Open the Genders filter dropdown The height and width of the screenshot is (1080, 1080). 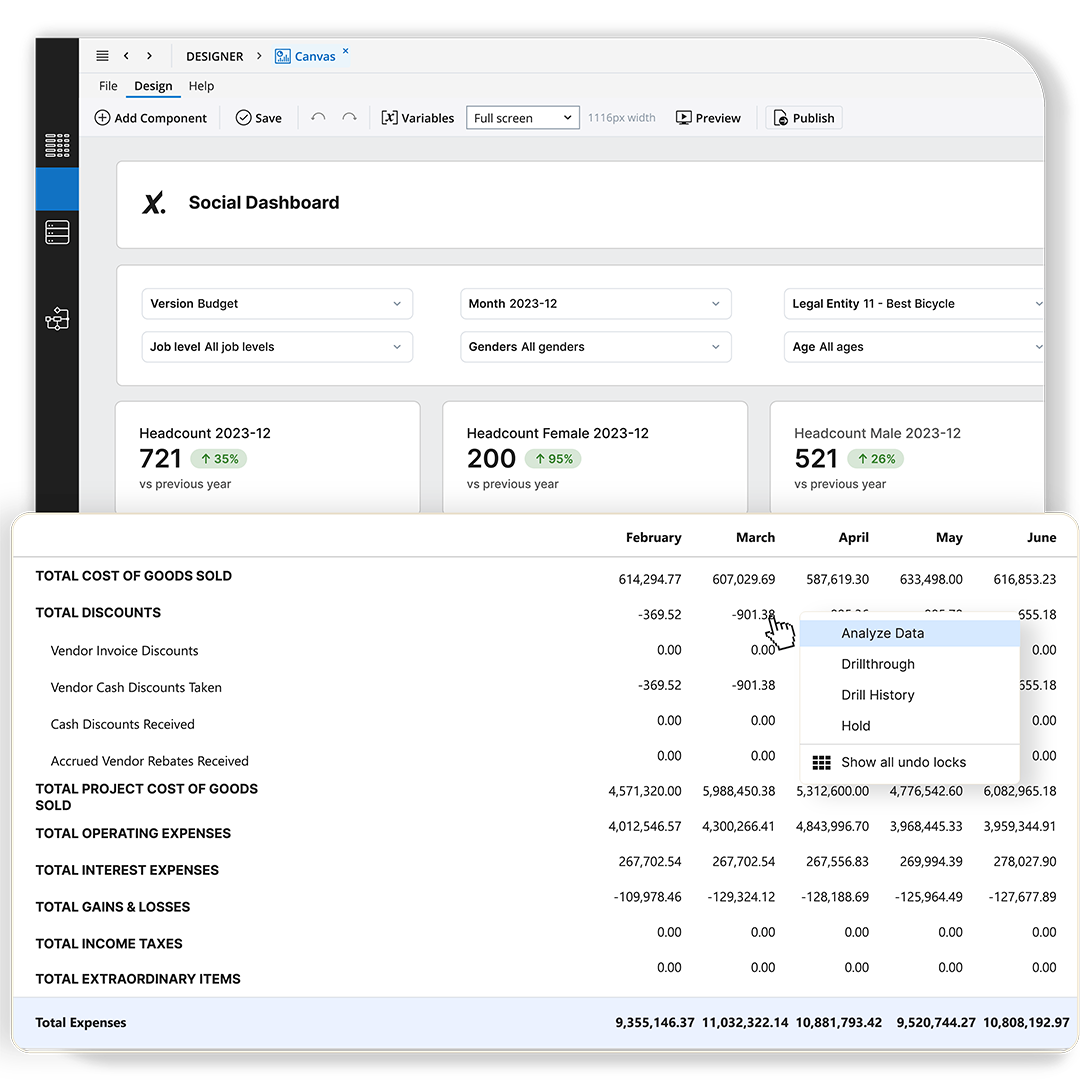coord(595,346)
